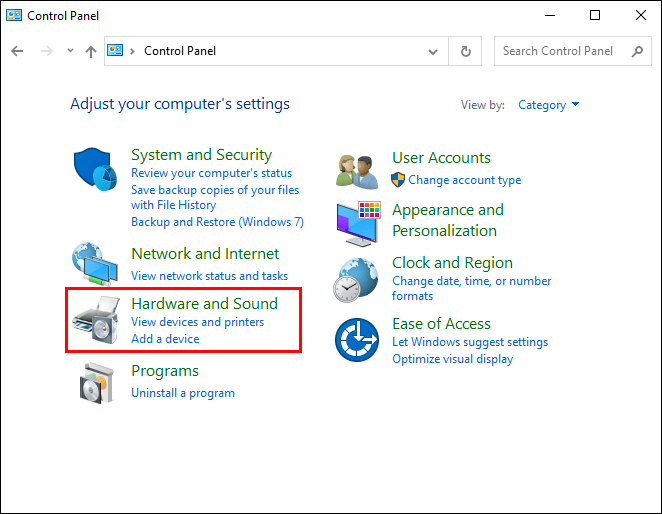This screenshot has height=514, width=662.
Task: Click the Uninstall a program link
Action: coord(183,393)
